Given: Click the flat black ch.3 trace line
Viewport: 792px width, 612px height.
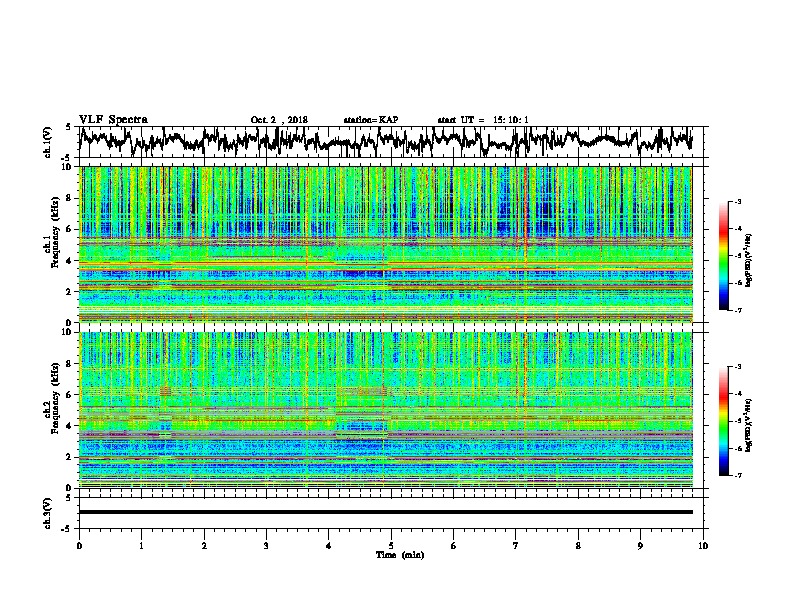Looking at the screenshot, I should (386, 512).
